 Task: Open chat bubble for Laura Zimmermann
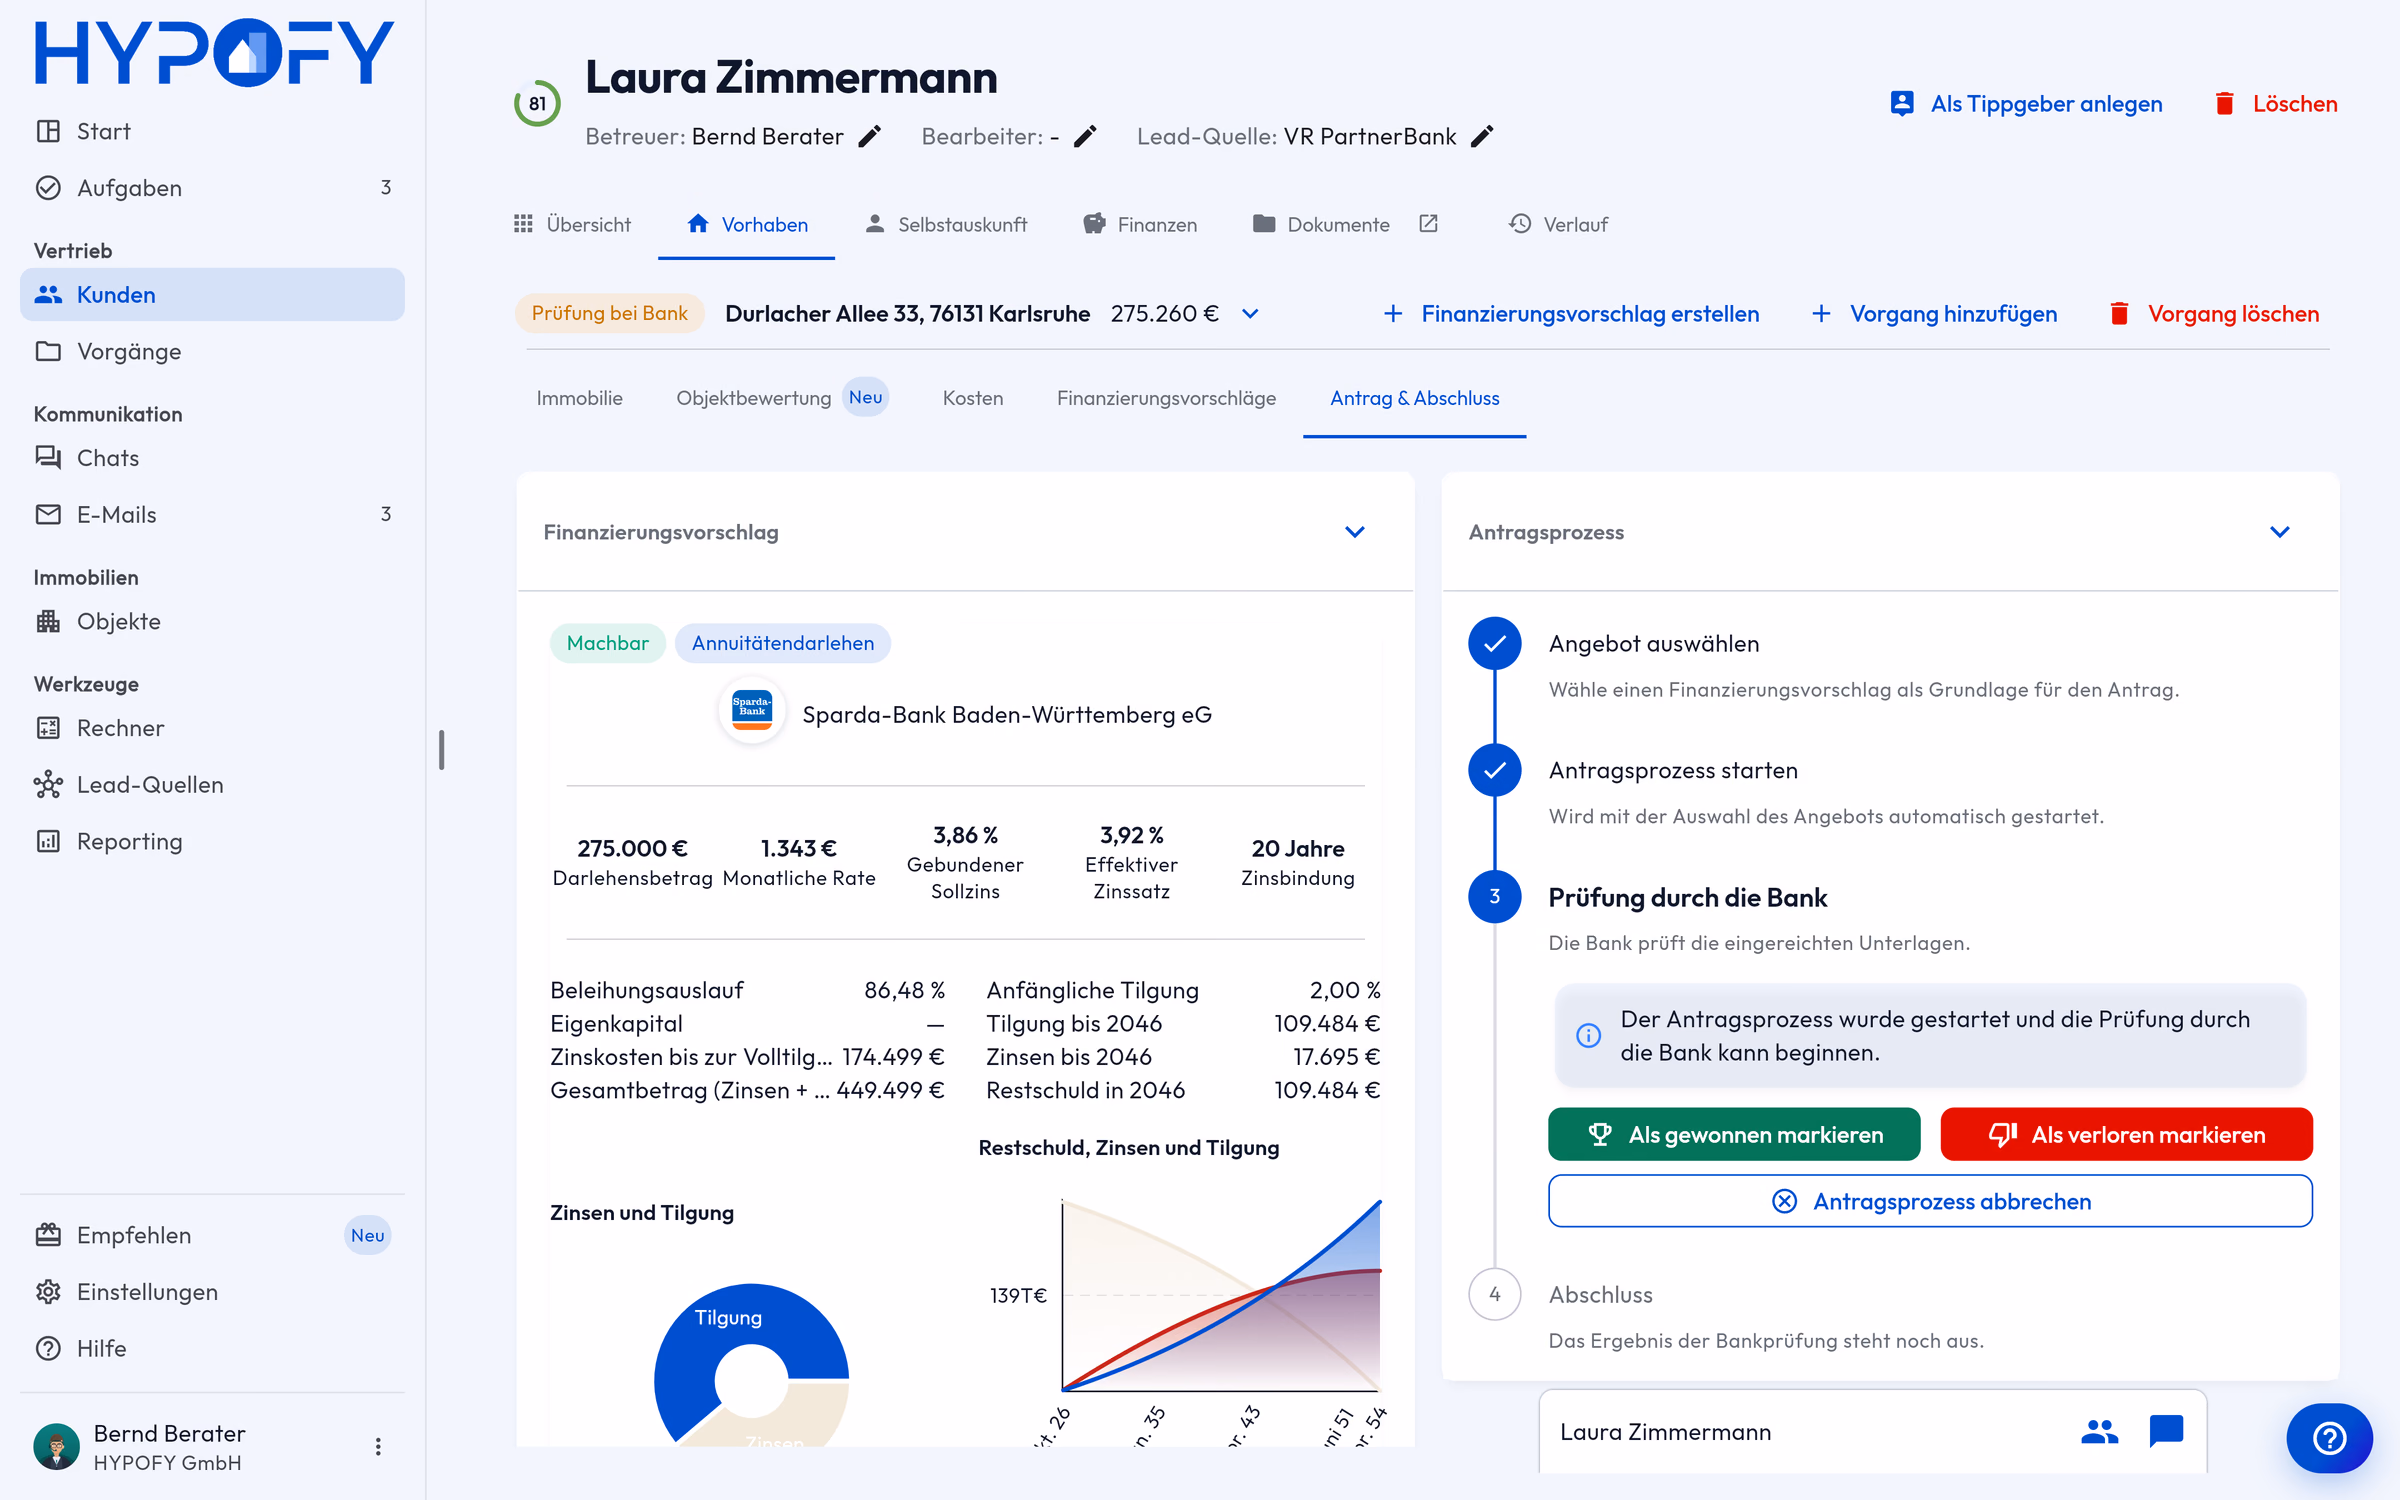[x=2166, y=1432]
